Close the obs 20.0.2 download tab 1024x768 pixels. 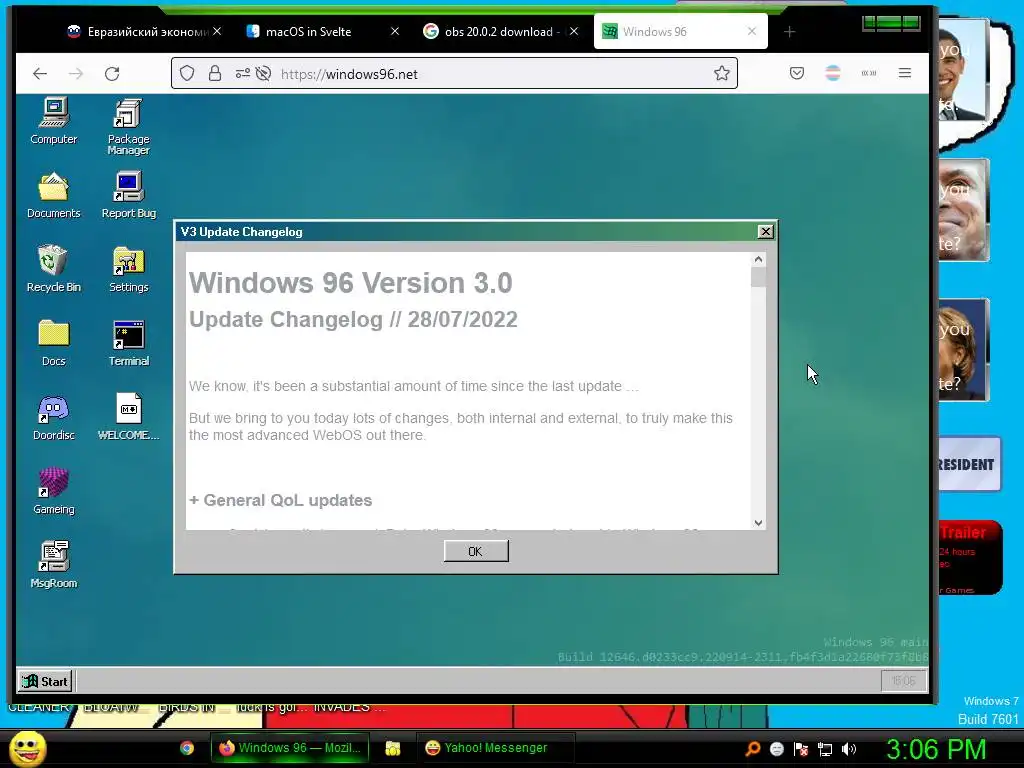573,31
